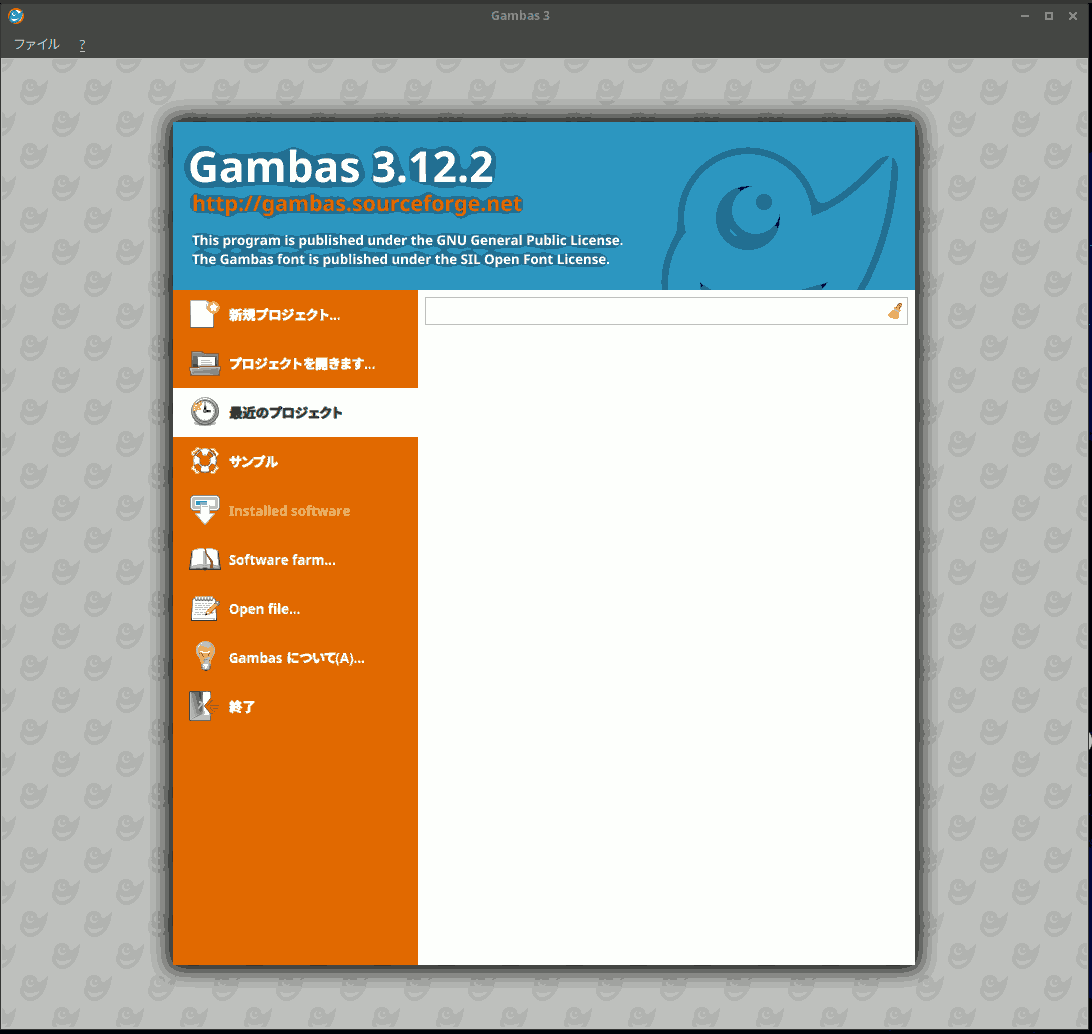Click the Installed software download icon

pos(205,510)
